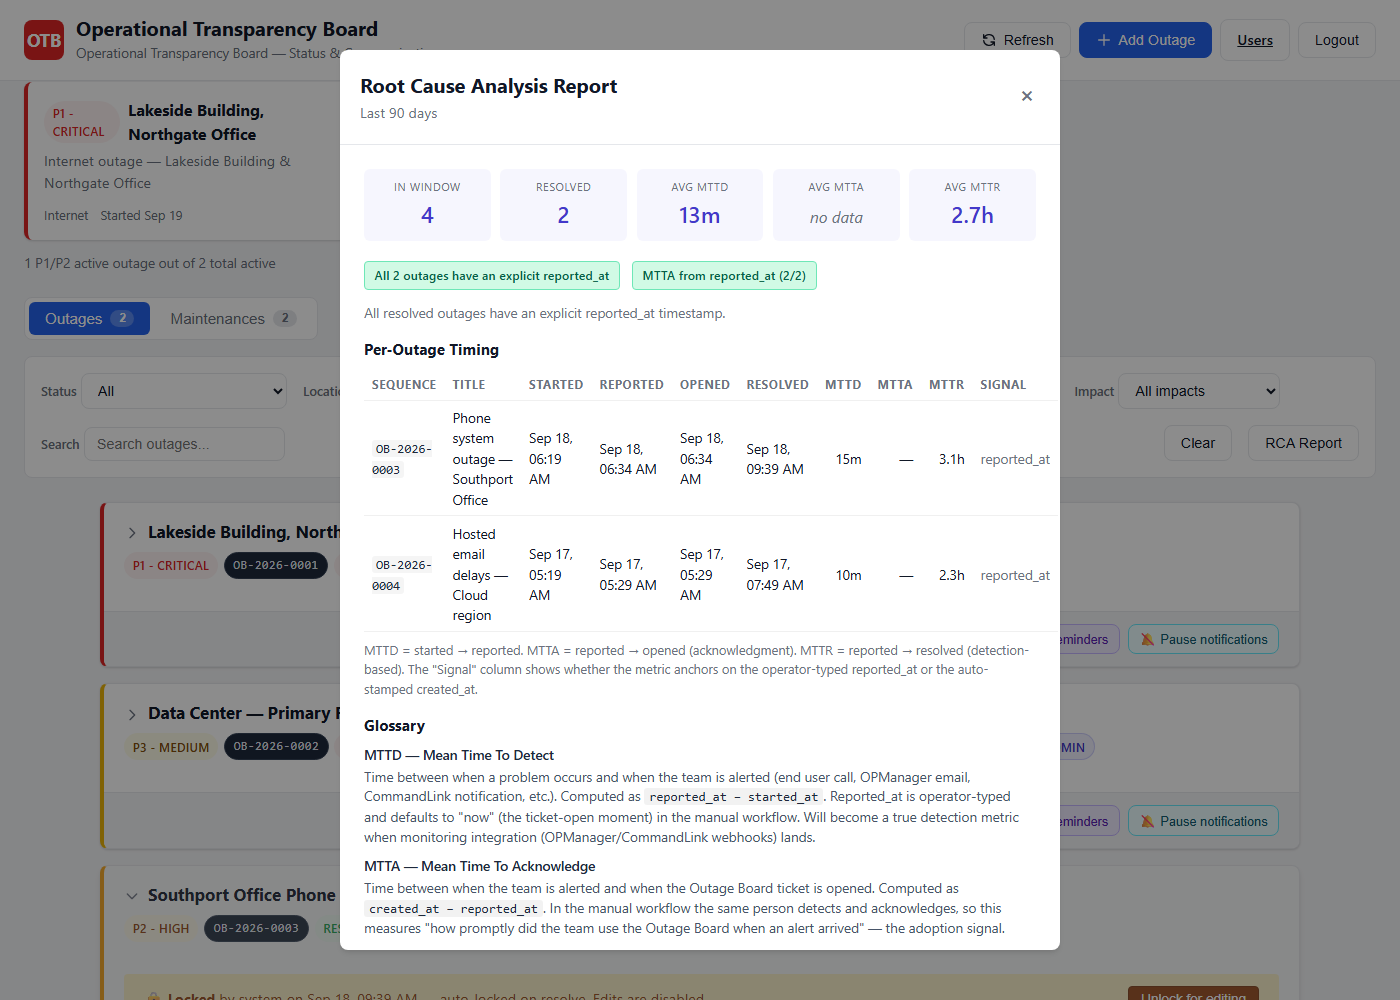Click the 'MTTA from reported_at (2/2)' badge
This screenshot has width=1400, height=1000.
[x=724, y=276]
